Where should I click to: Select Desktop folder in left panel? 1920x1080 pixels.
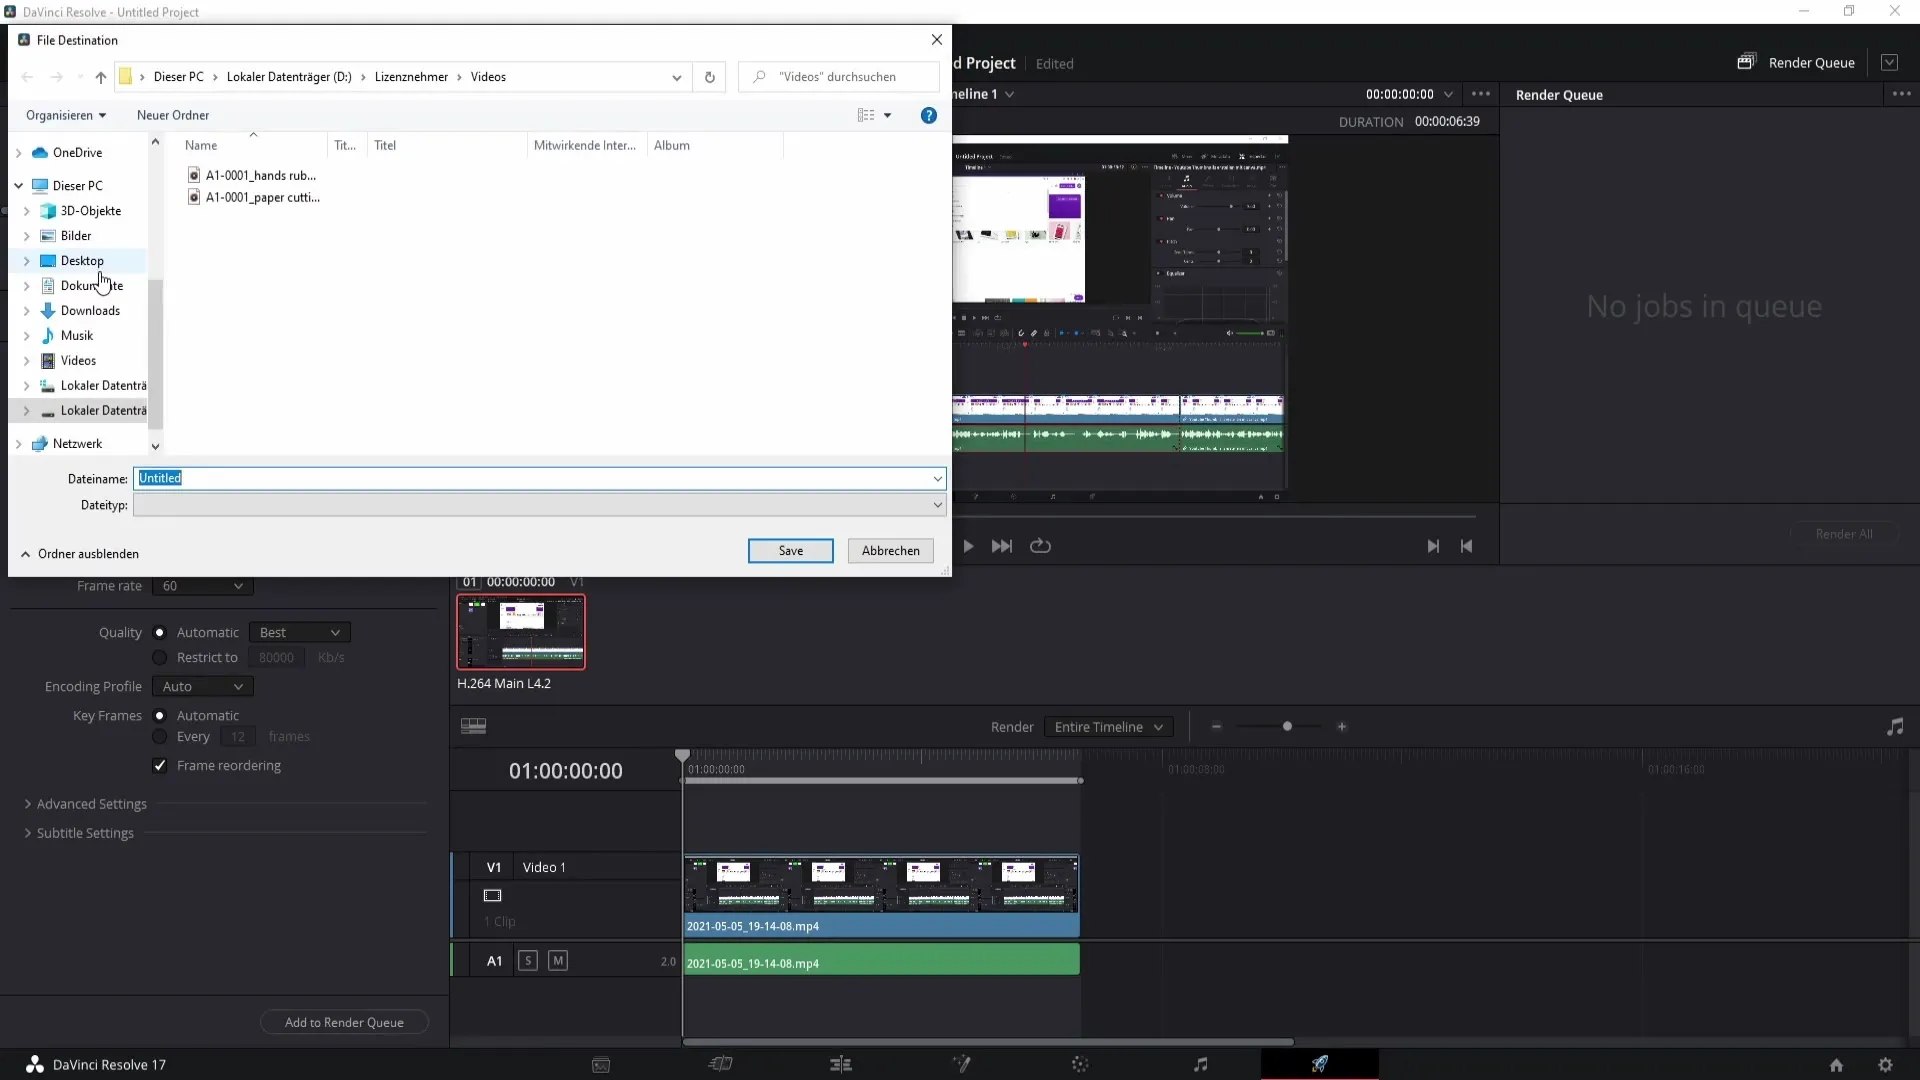pyautogui.click(x=83, y=260)
